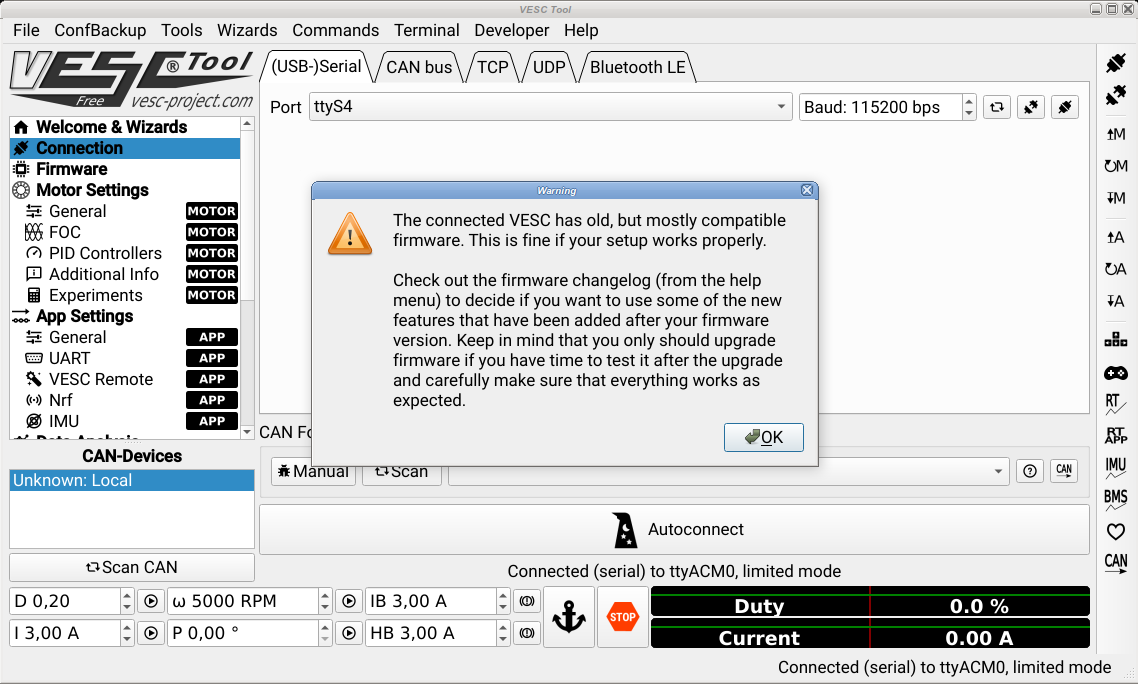Open the Terminal menu
The width and height of the screenshot is (1138, 684).
coord(427,30)
